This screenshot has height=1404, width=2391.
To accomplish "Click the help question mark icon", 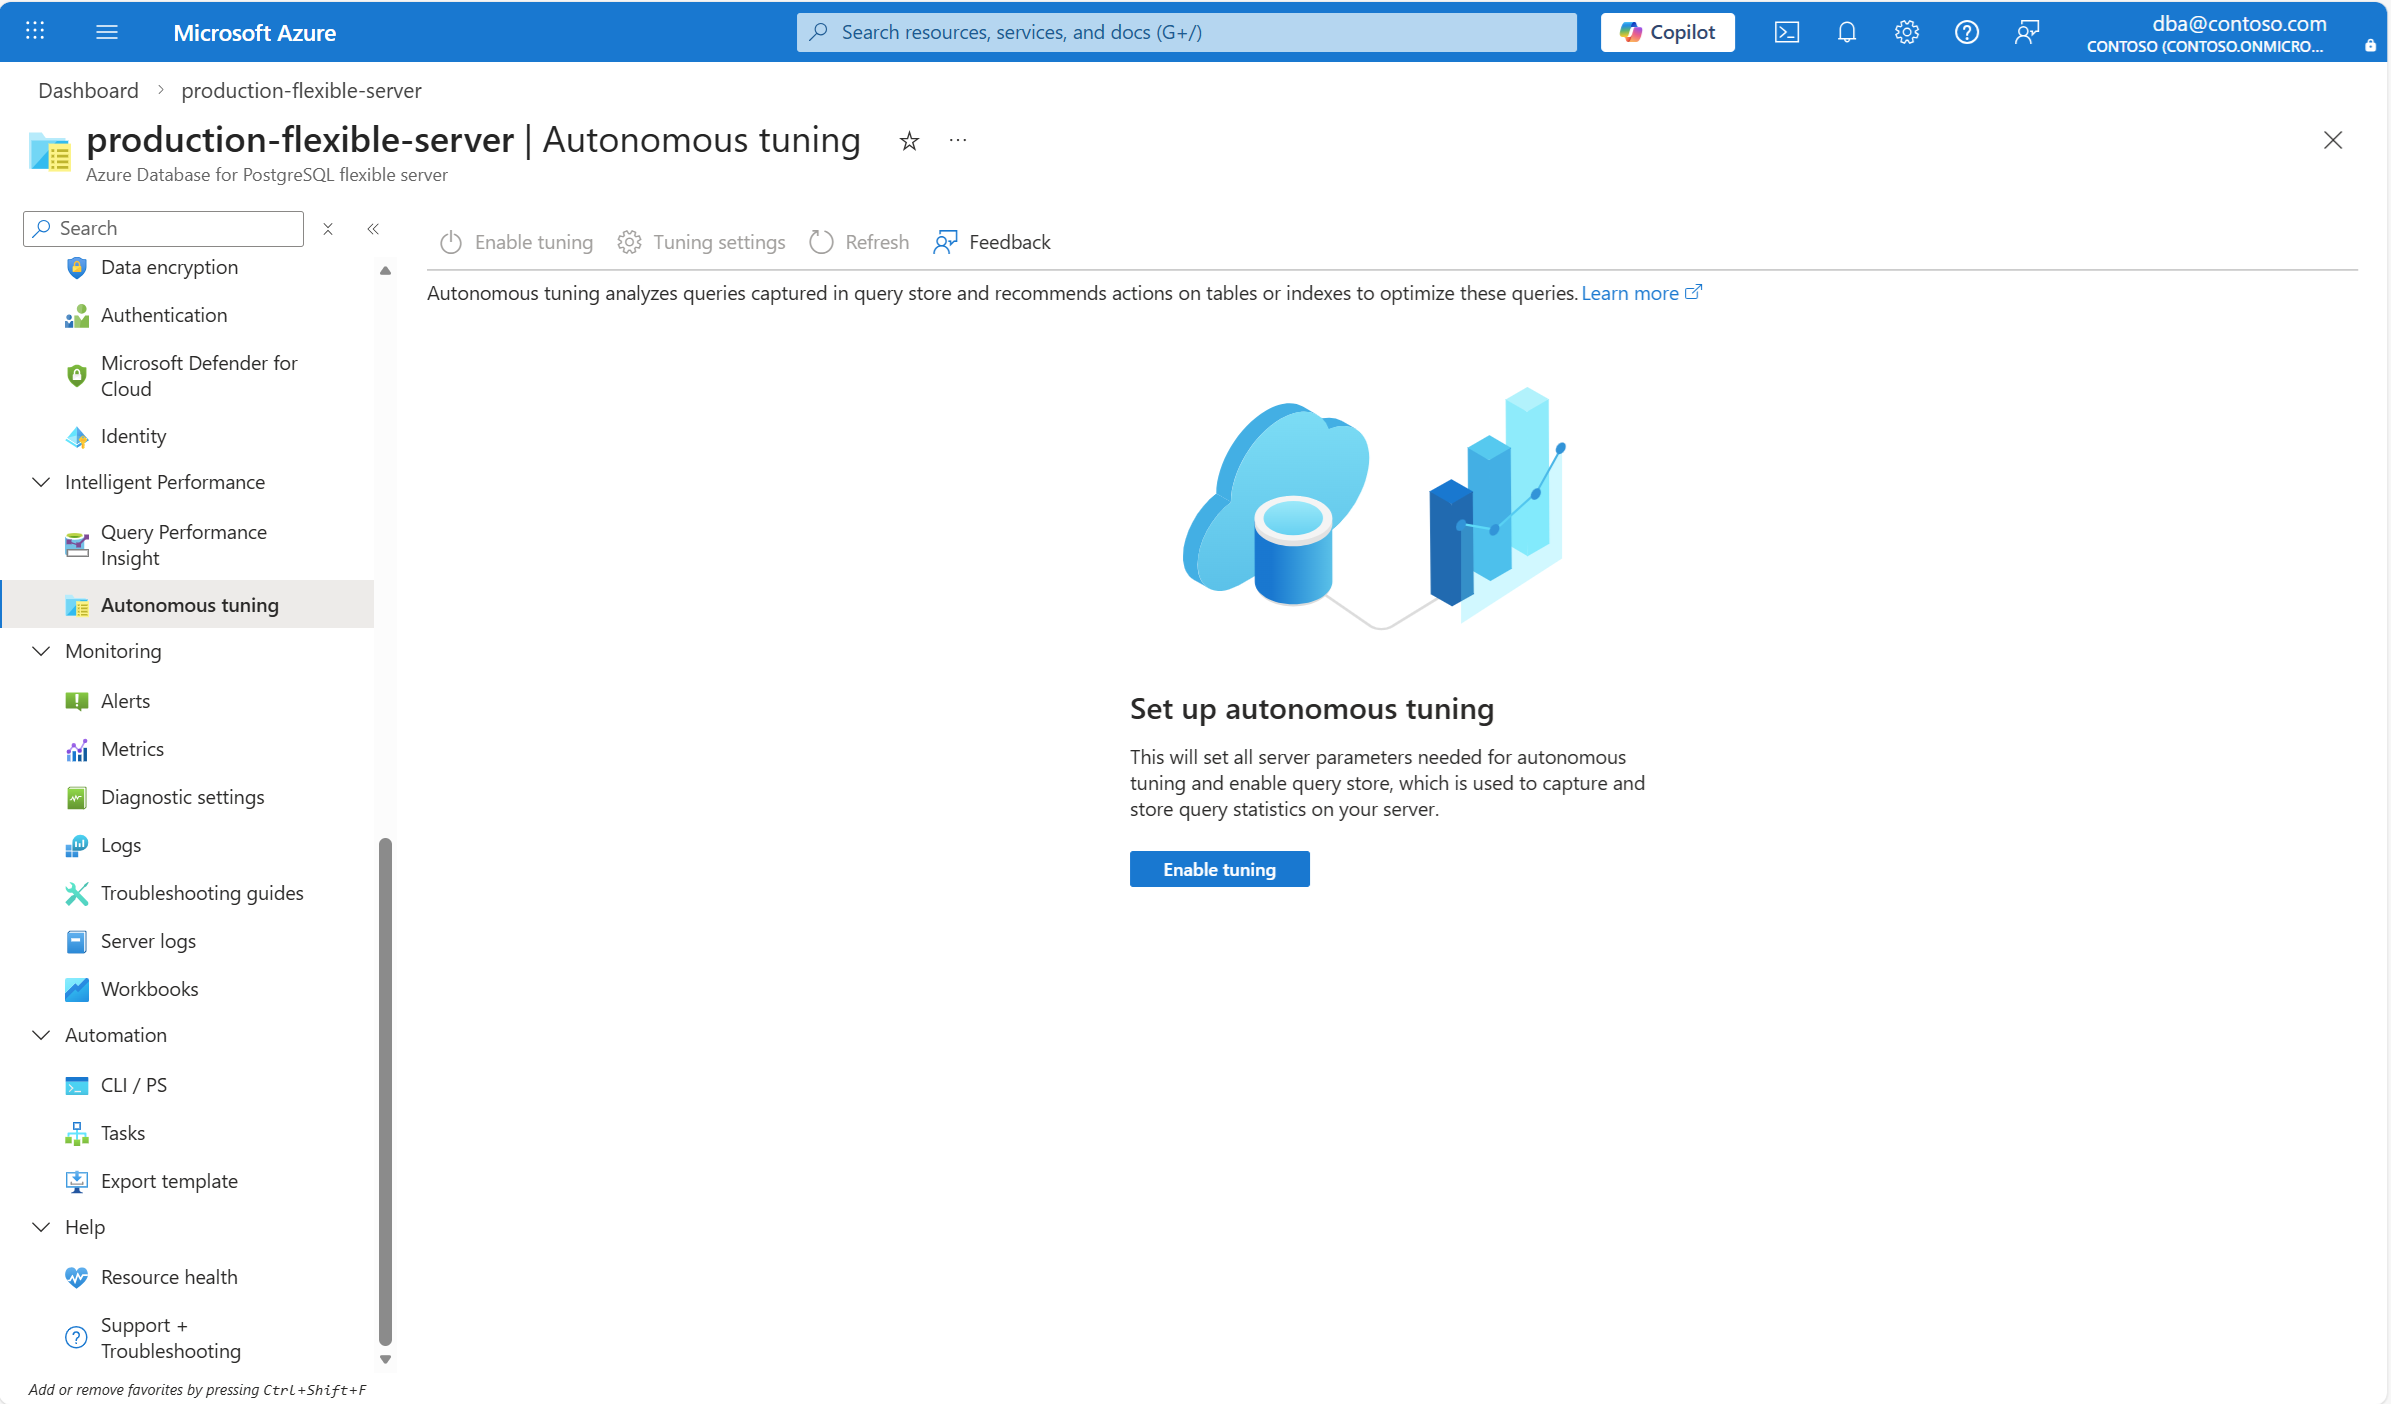I will click(1966, 32).
